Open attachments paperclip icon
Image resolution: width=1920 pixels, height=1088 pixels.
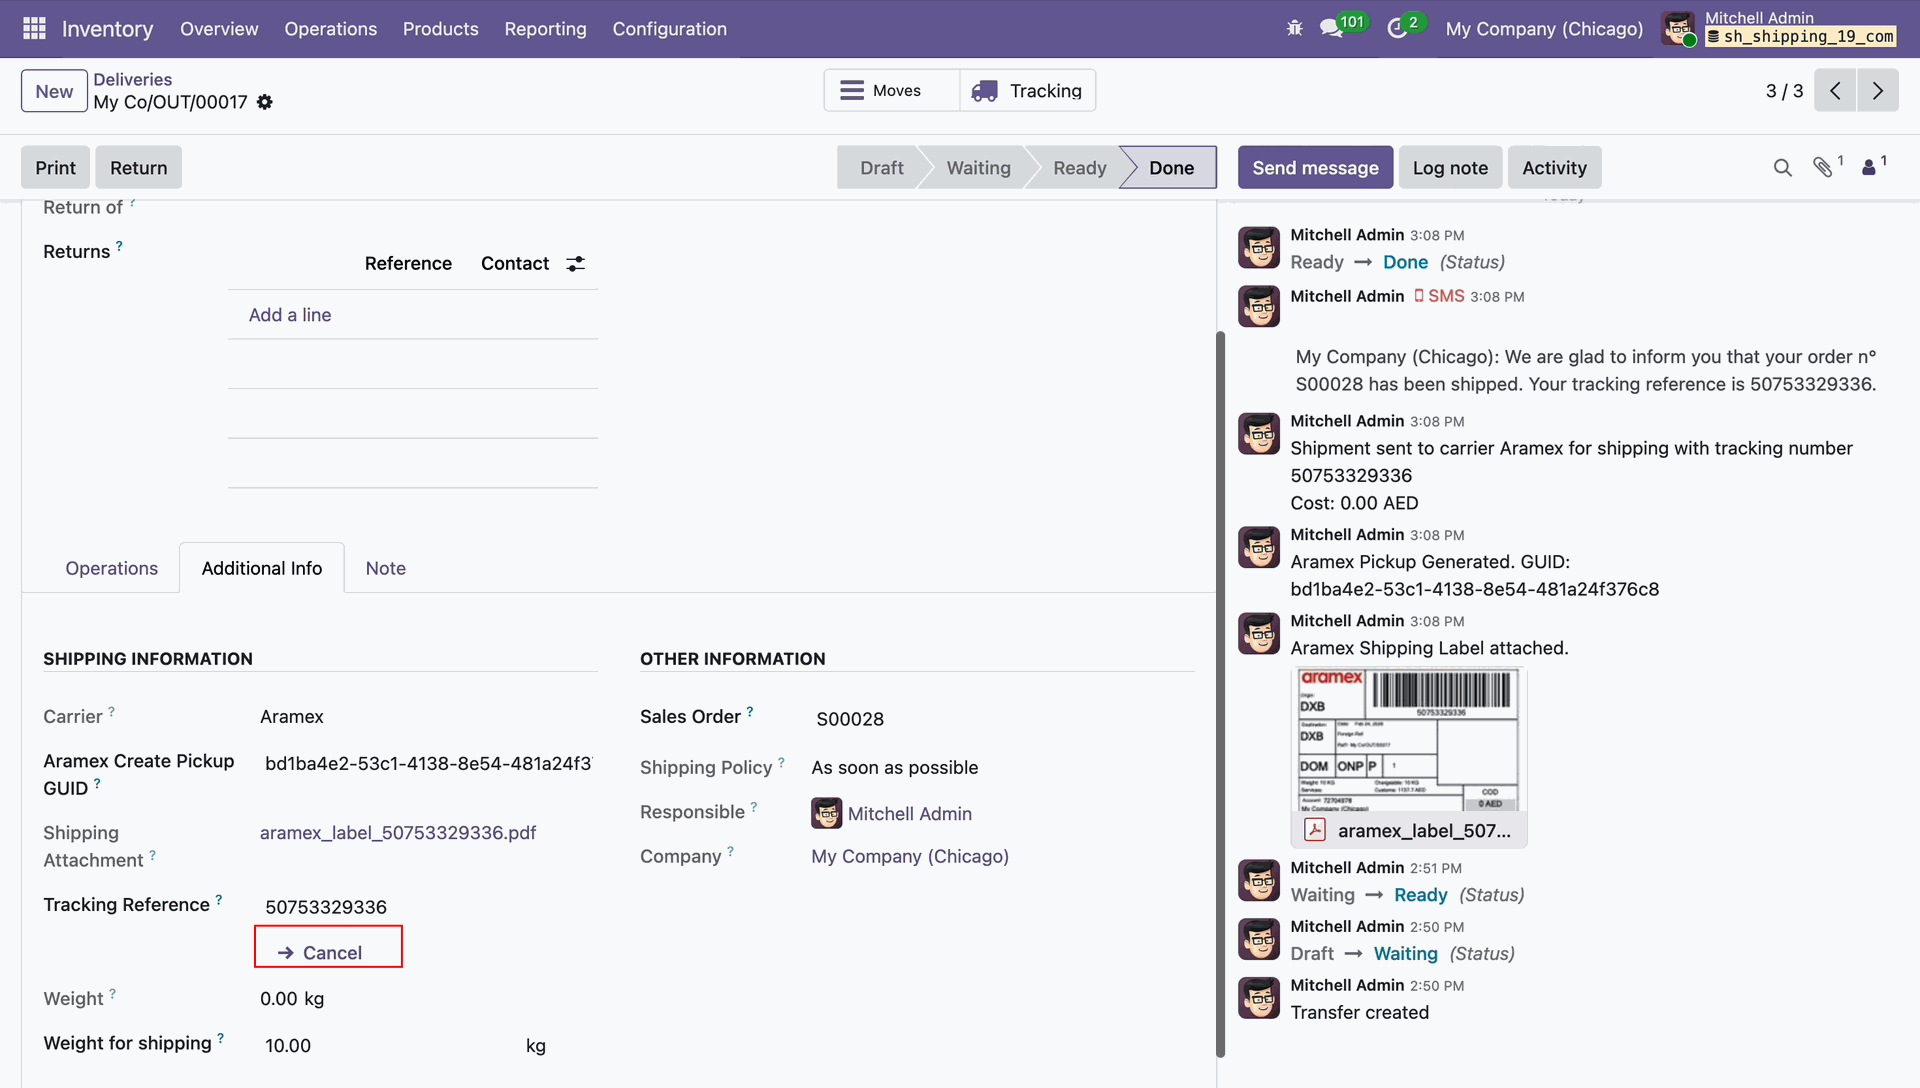tap(1823, 168)
